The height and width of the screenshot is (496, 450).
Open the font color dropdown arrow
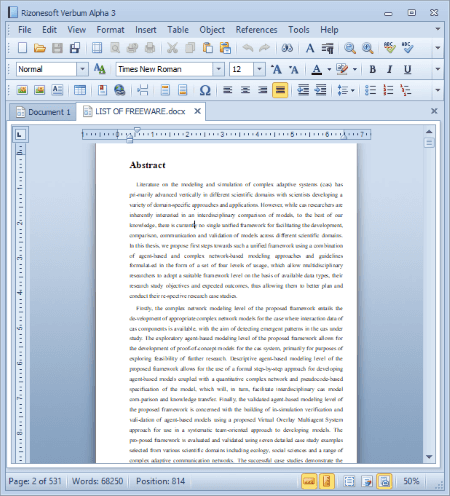tap(329, 69)
